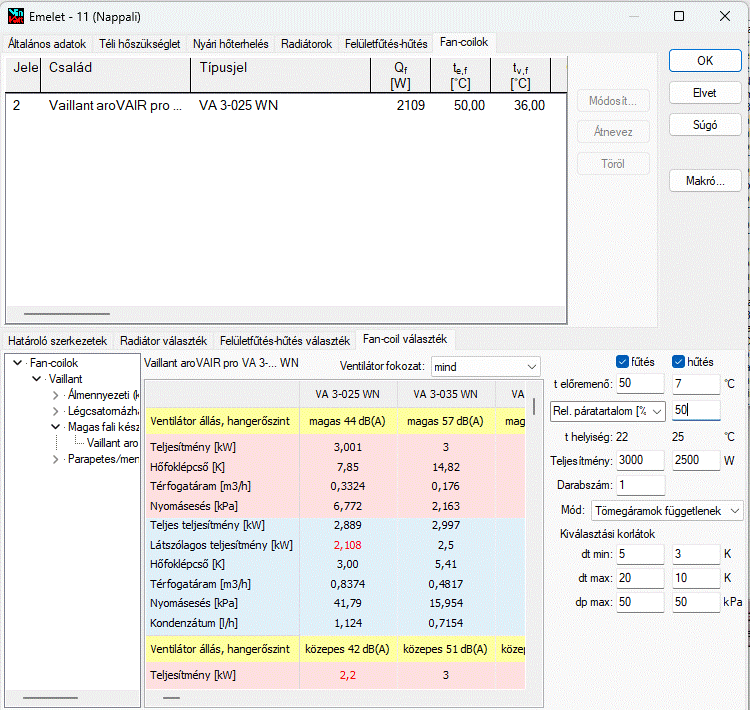
Task: Click the magas 44 dB(A) cell
Action: [348, 422]
